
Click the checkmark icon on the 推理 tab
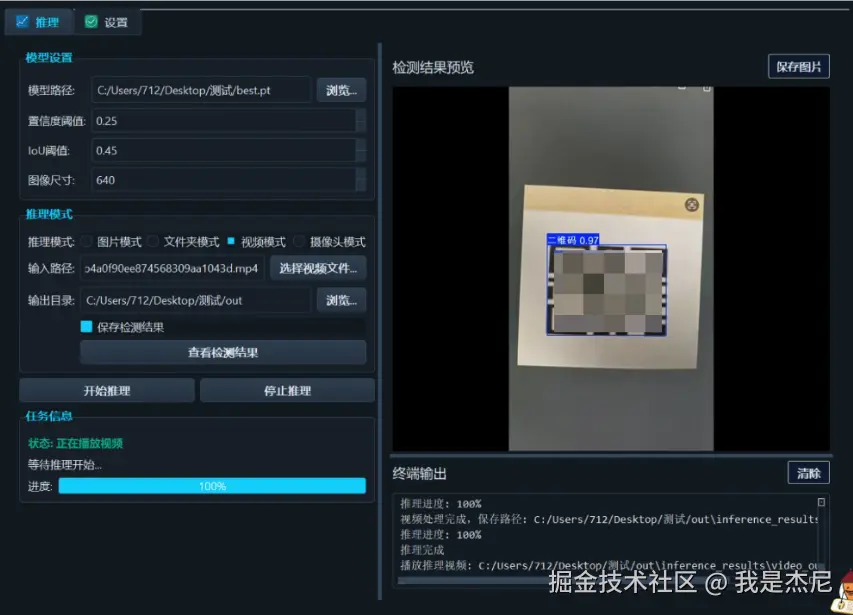click(22, 21)
